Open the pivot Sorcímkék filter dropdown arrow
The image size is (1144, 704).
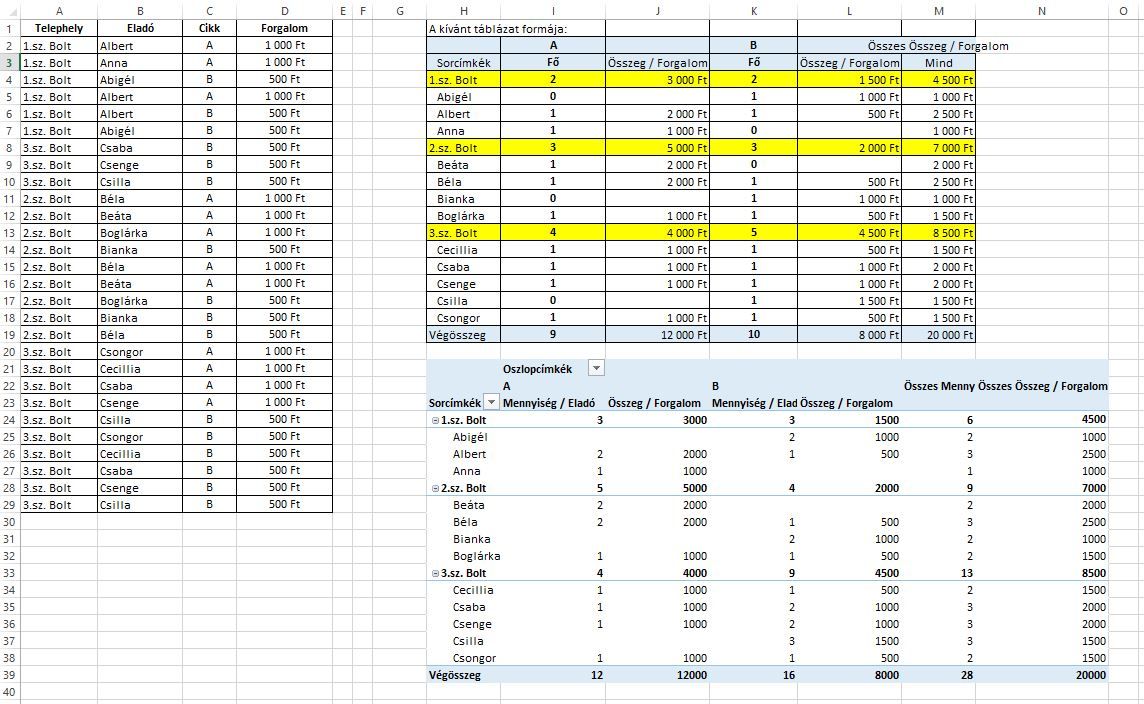(492, 403)
